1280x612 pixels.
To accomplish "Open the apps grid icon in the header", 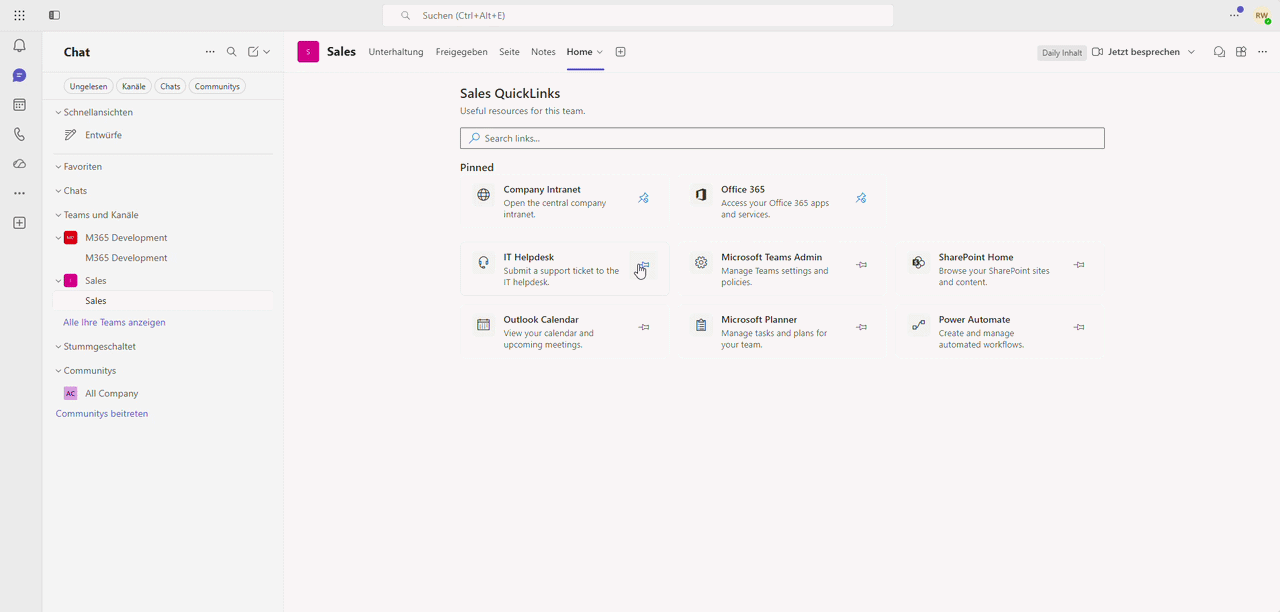I will click(1241, 52).
